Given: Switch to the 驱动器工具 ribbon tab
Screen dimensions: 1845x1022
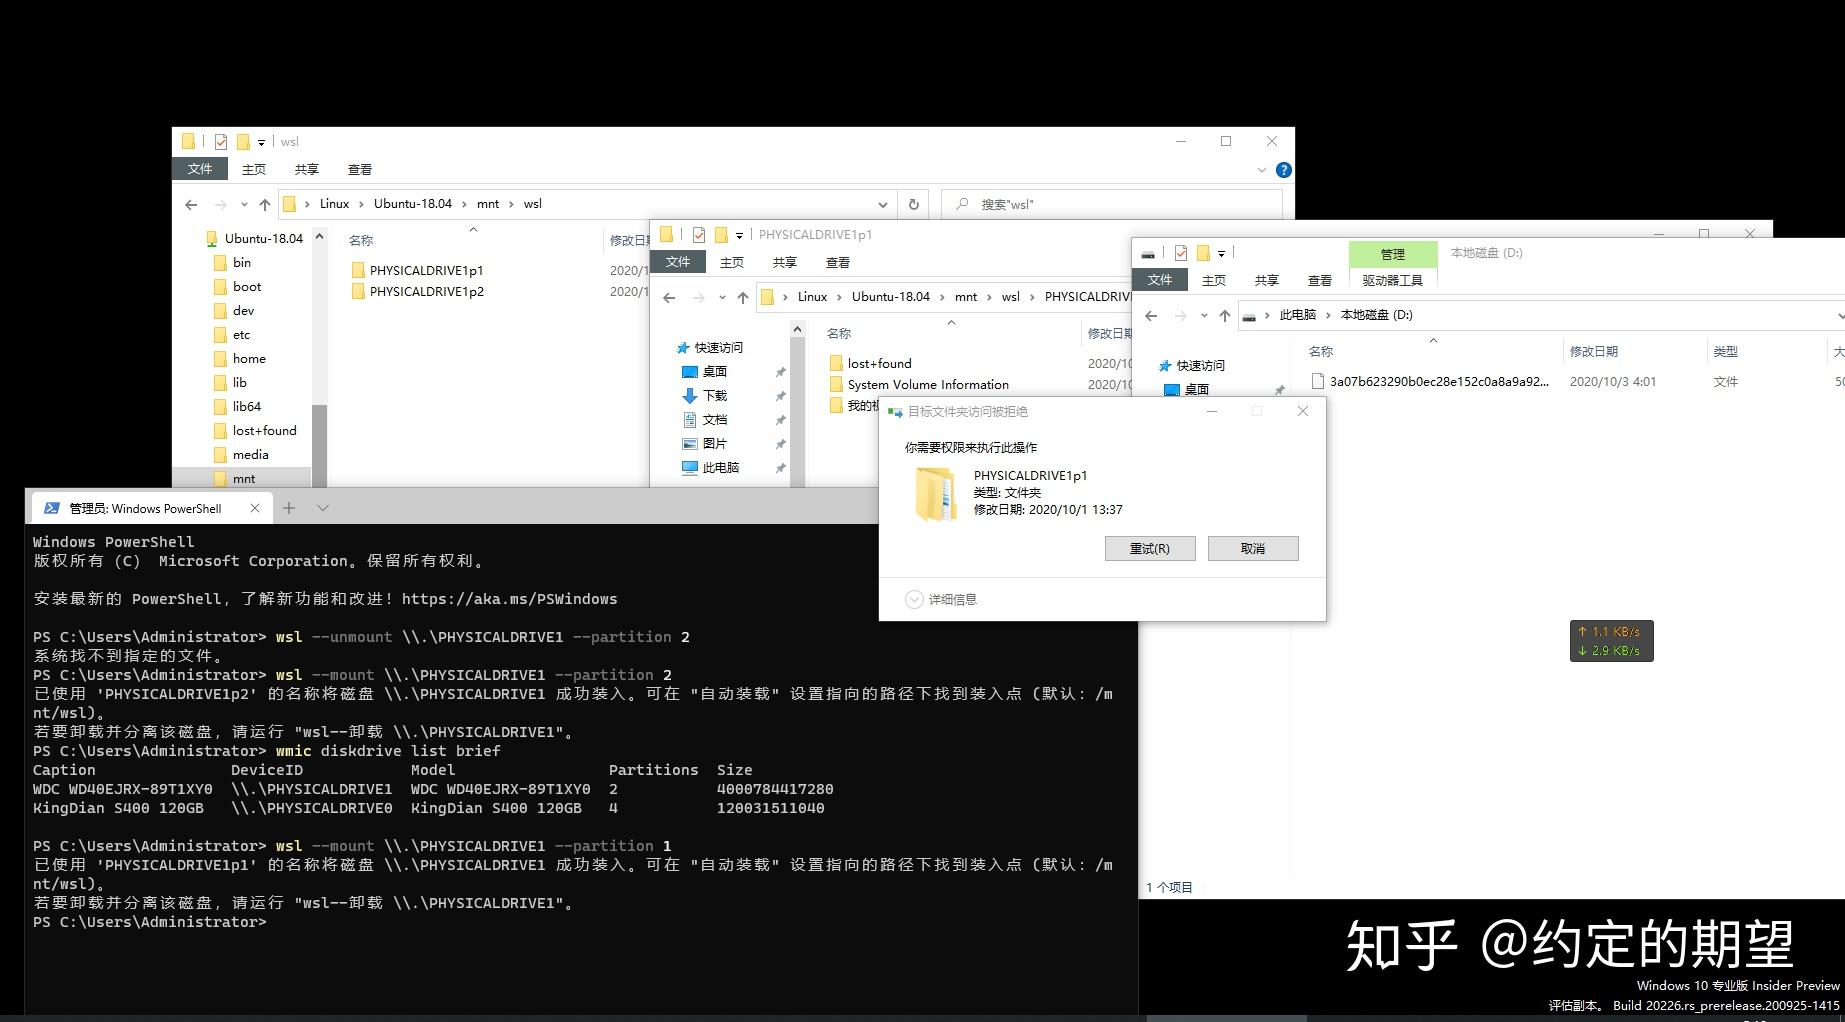Looking at the screenshot, I should [x=1392, y=279].
